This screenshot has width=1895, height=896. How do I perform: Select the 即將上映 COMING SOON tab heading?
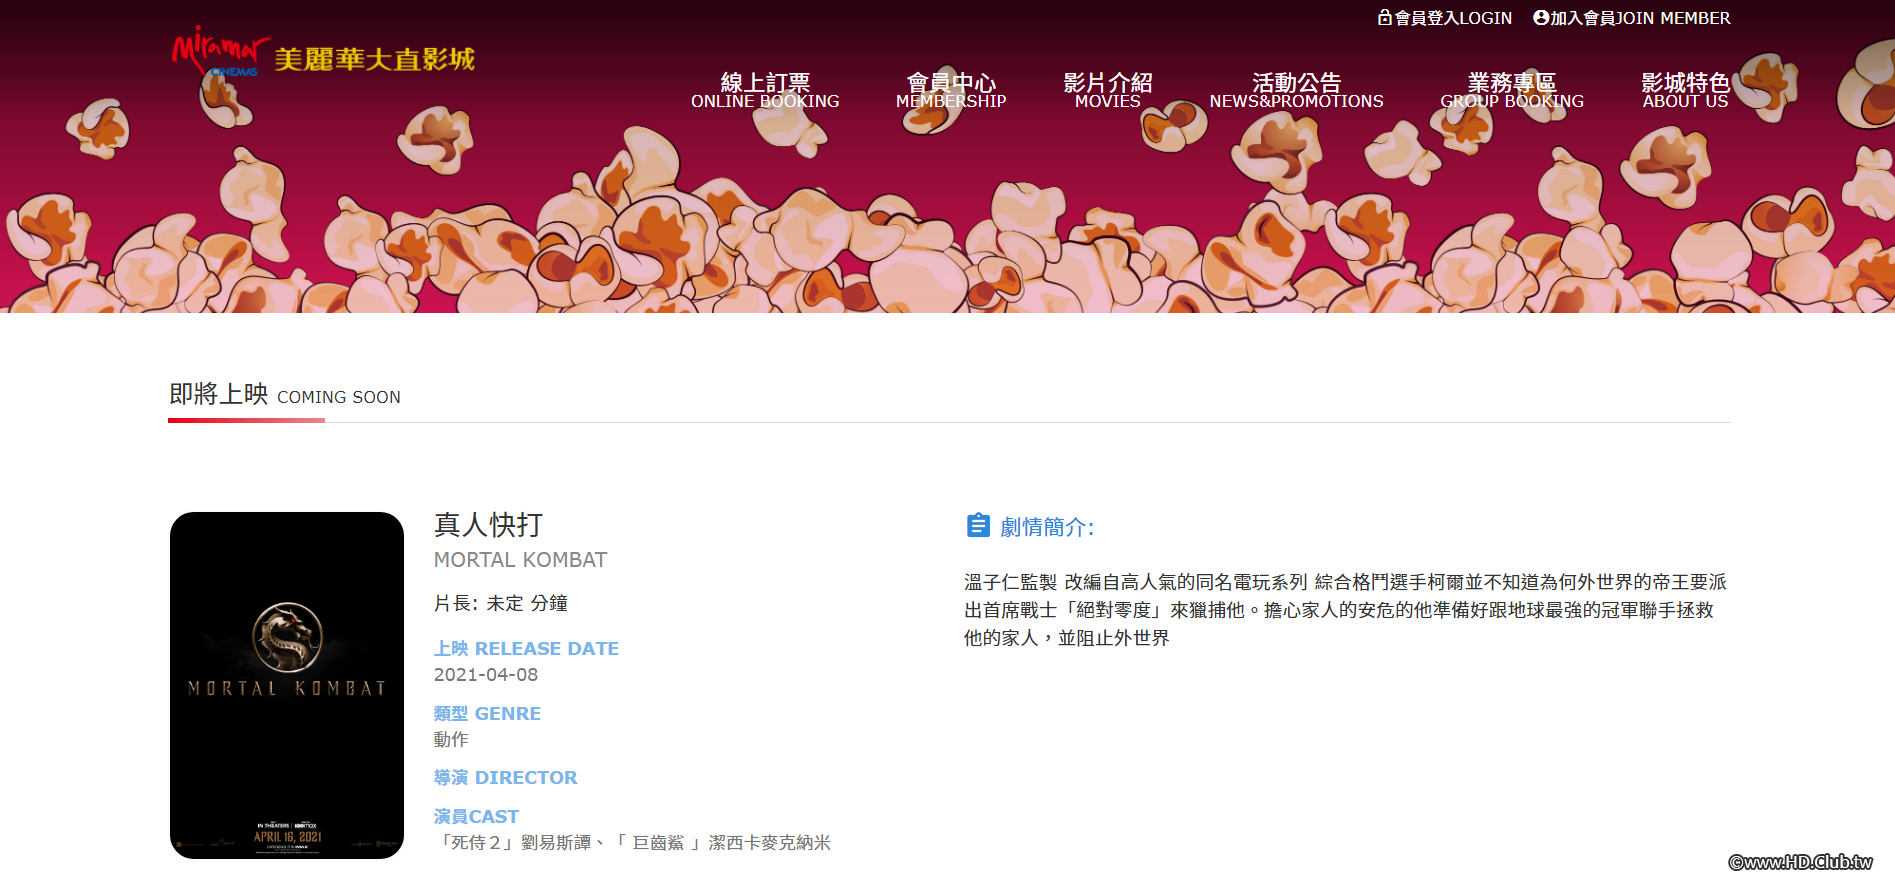click(x=285, y=395)
